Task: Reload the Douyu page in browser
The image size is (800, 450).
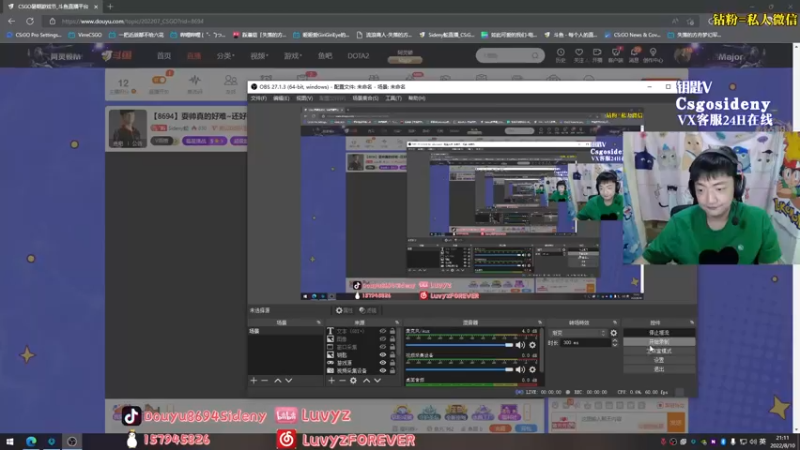Action: 30,21
